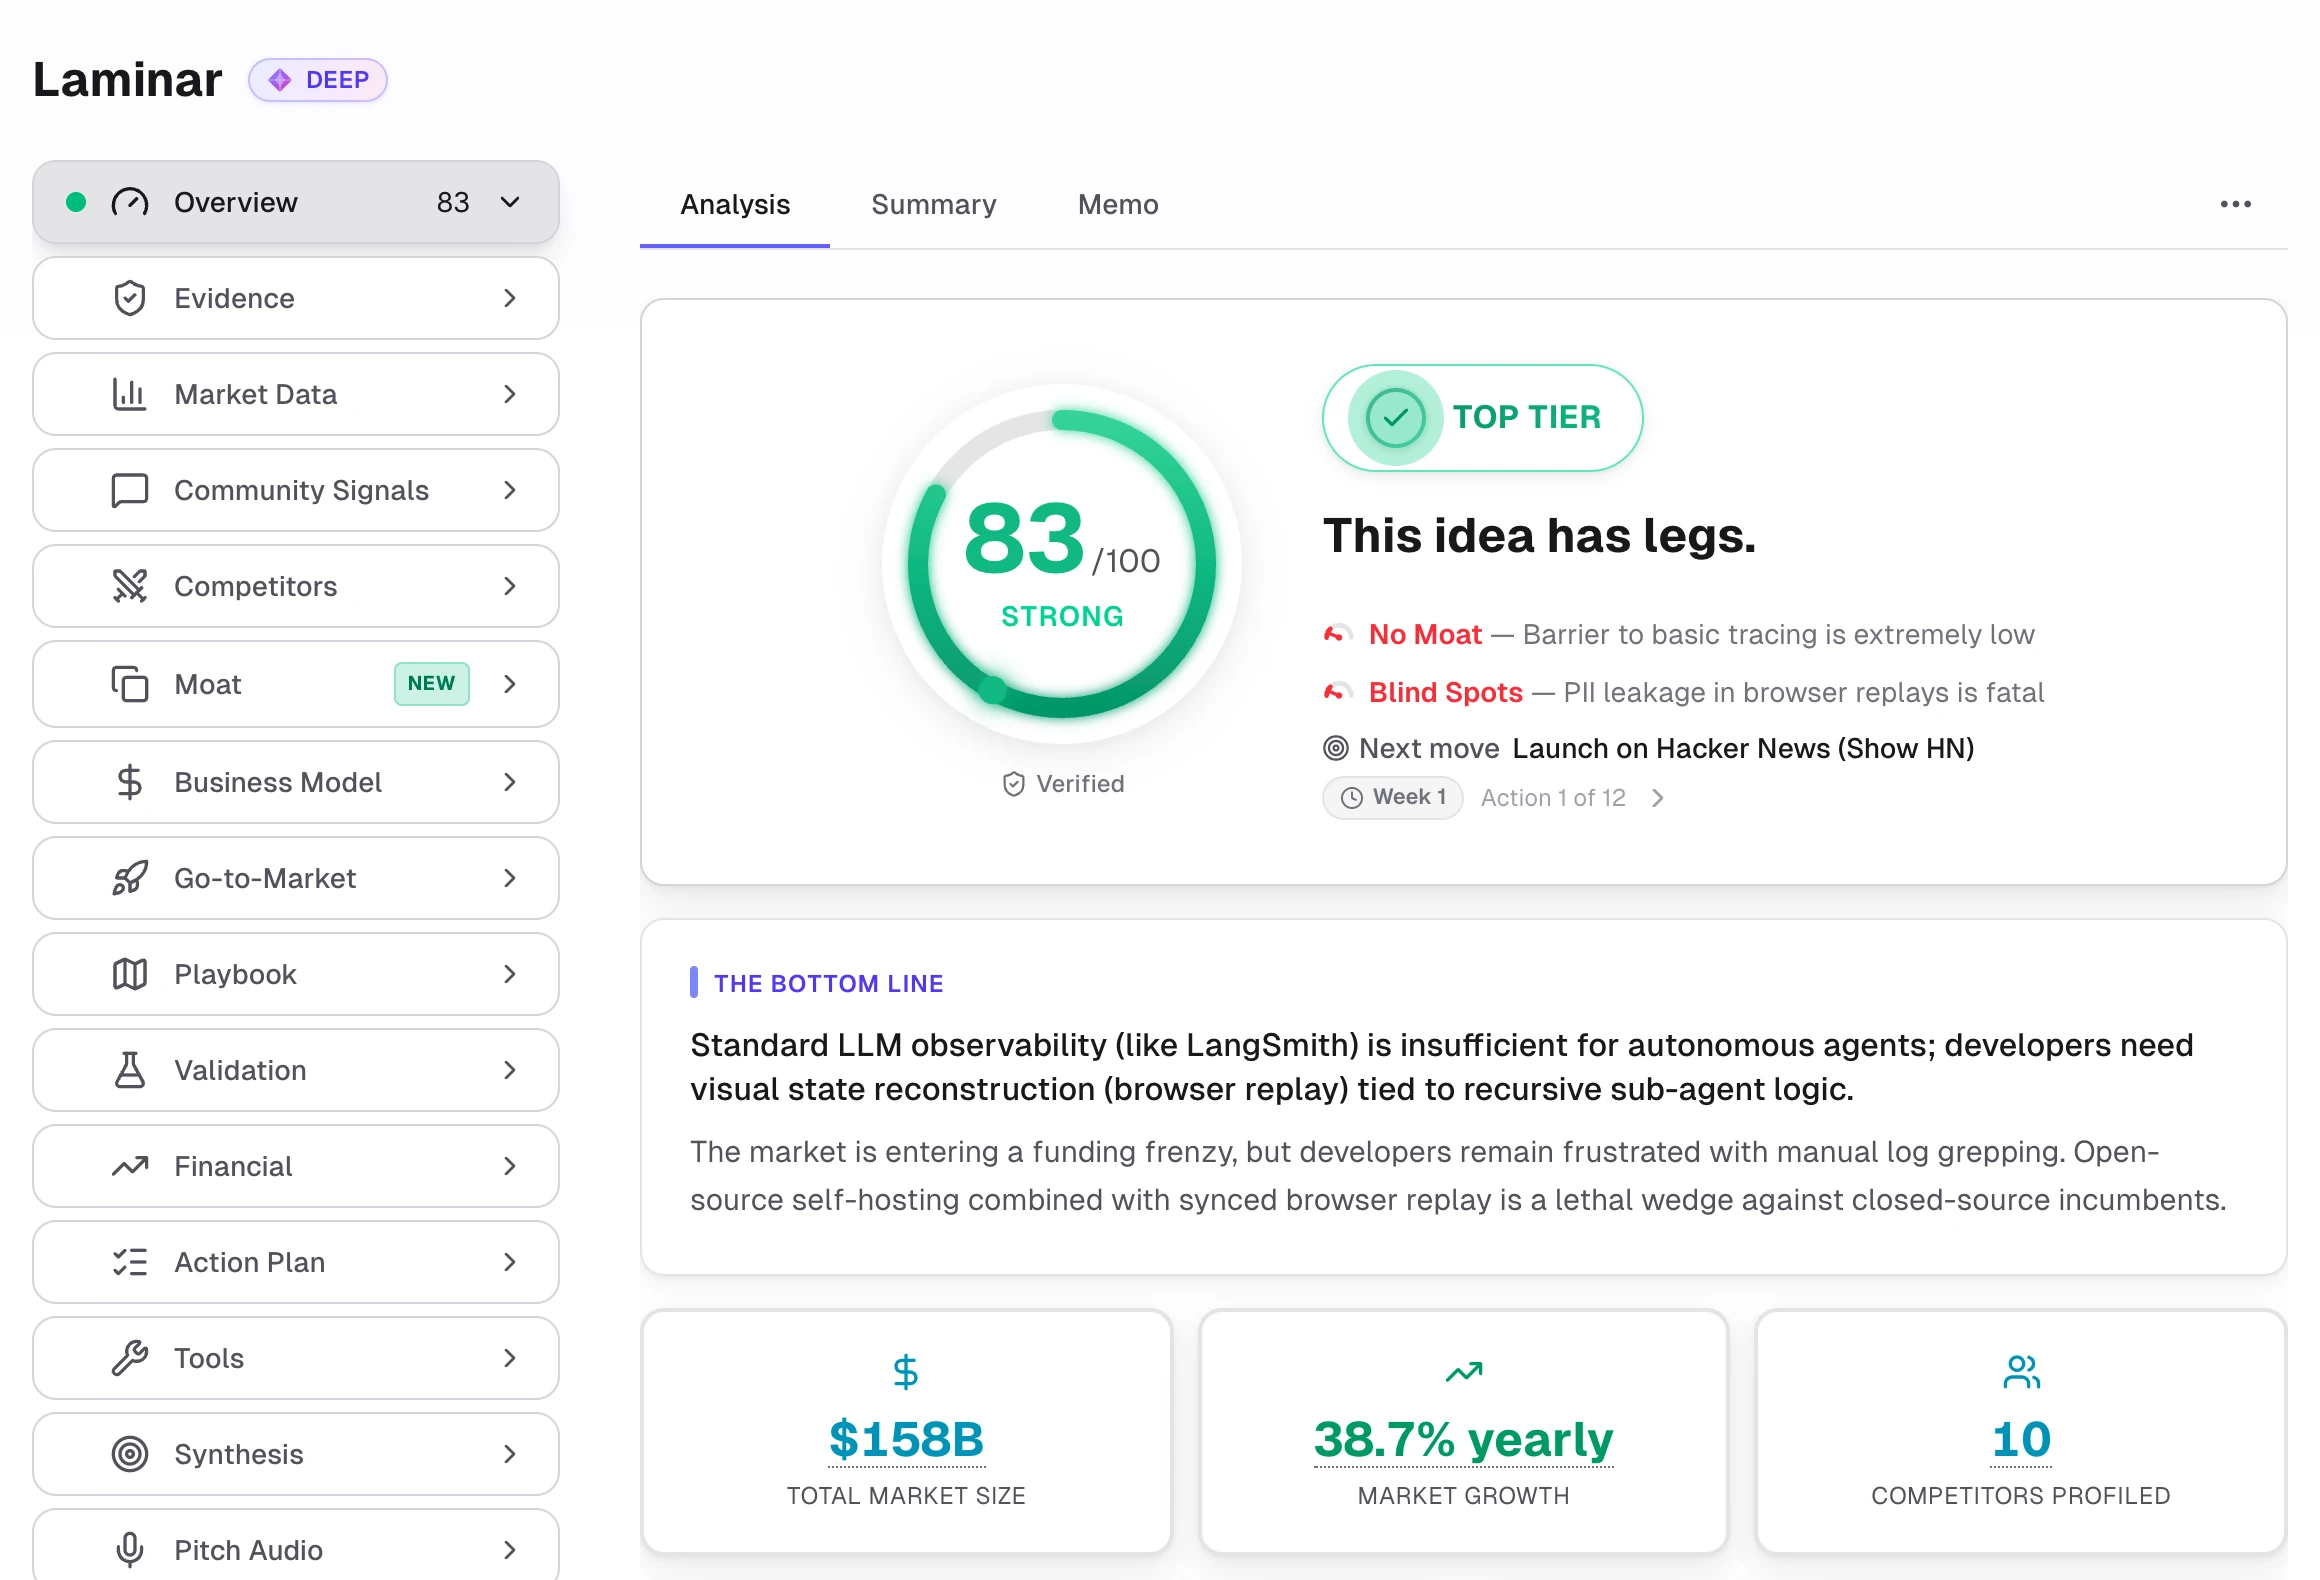
Task: Collapse the Overview section chevron
Action: coord(510,202)
